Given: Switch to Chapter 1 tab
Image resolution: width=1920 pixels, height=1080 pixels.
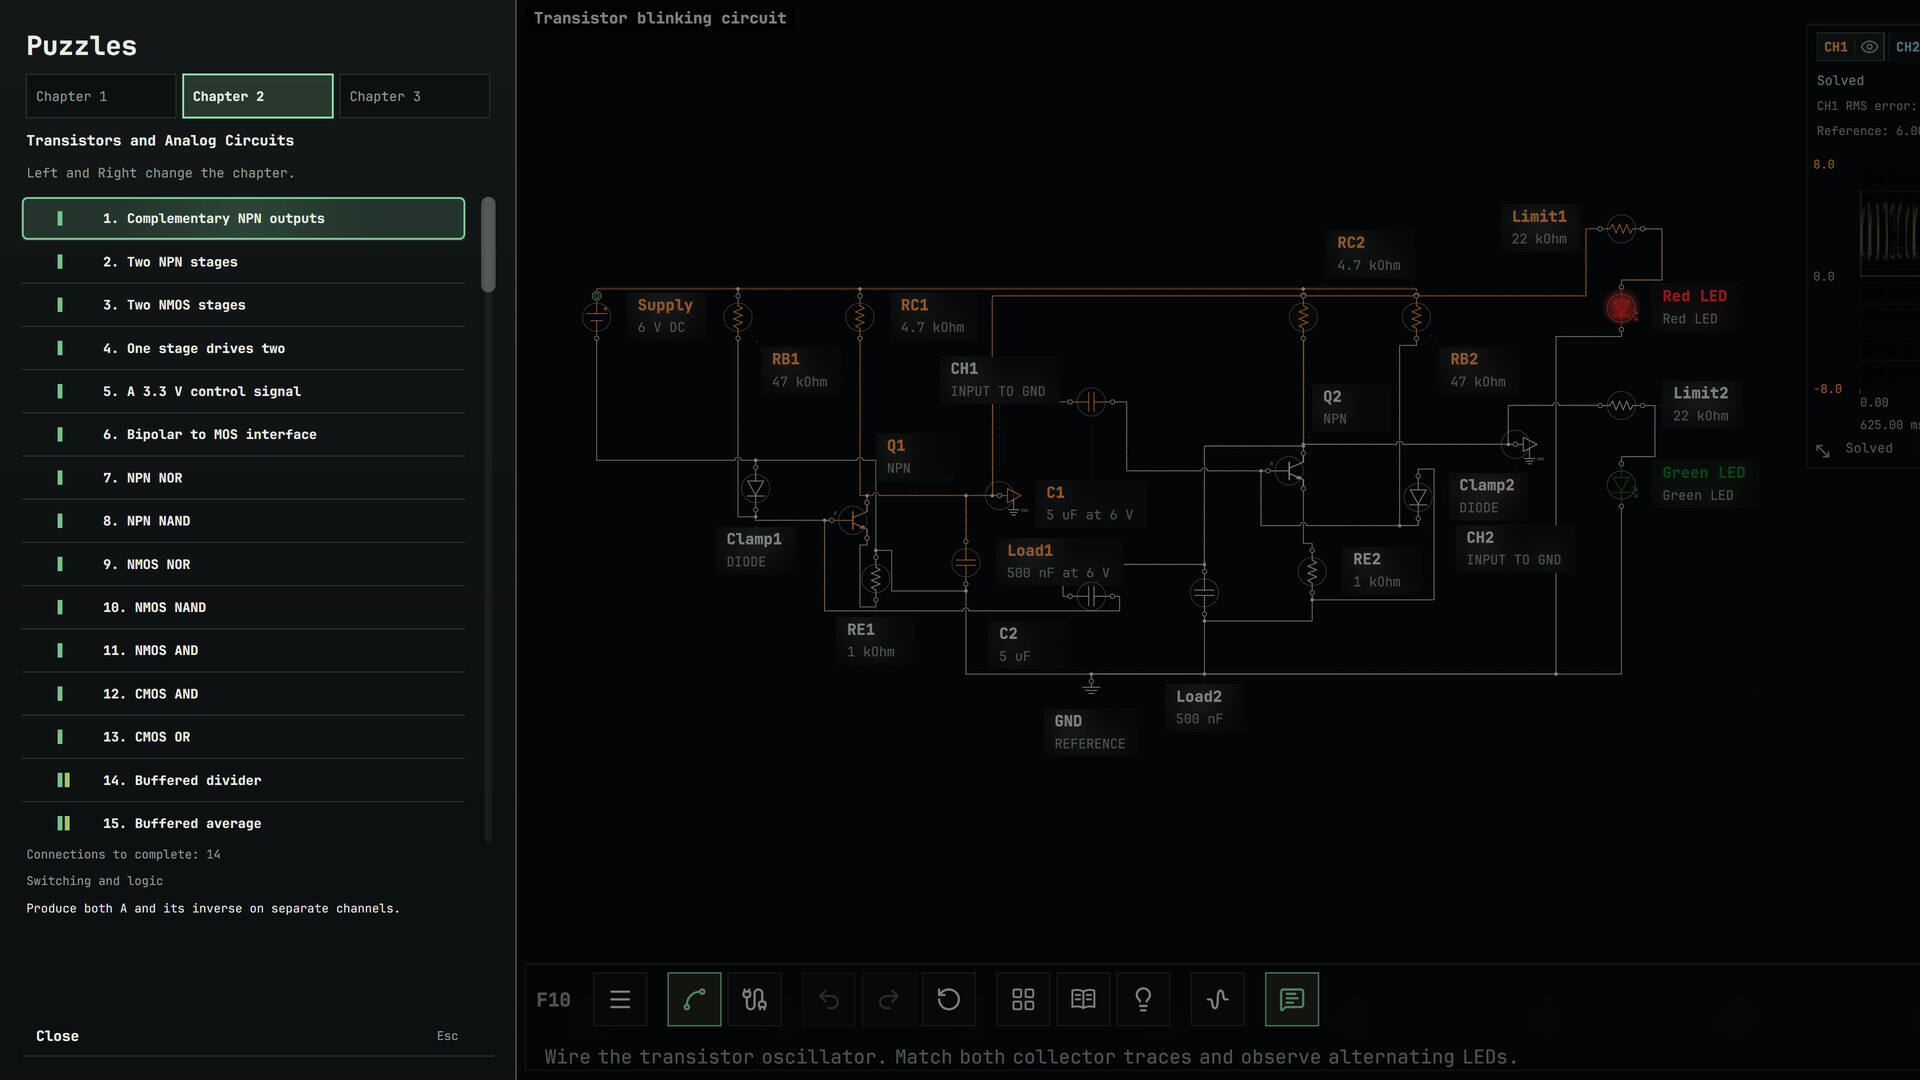Looking at the screenshot, I should click(101, 96).
